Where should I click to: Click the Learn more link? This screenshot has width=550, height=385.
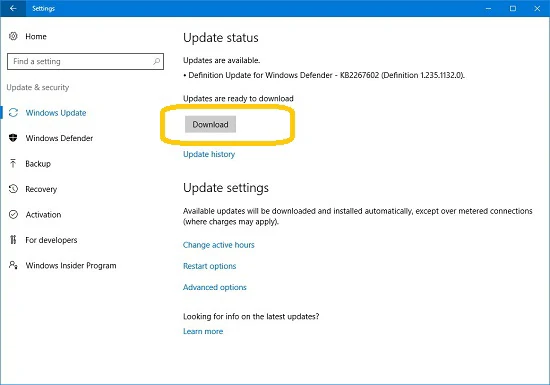203,331
